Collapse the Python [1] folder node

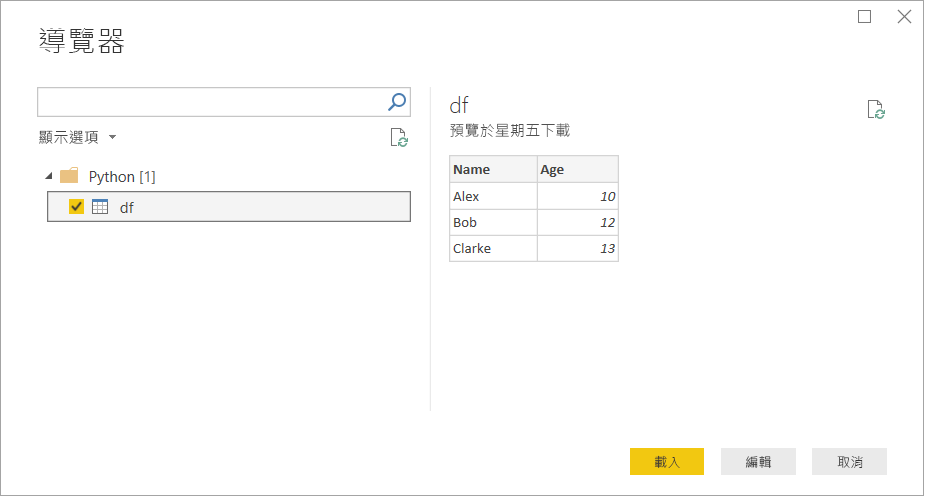[x=49, y=176]
